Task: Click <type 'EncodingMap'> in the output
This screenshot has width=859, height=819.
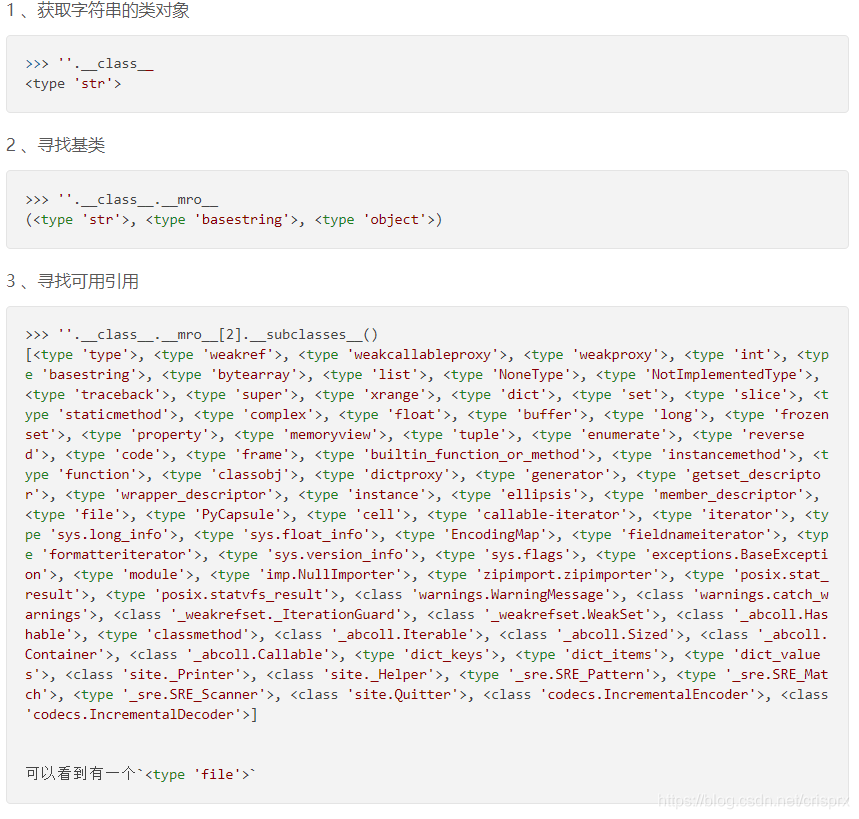Action: coord(475,535)
